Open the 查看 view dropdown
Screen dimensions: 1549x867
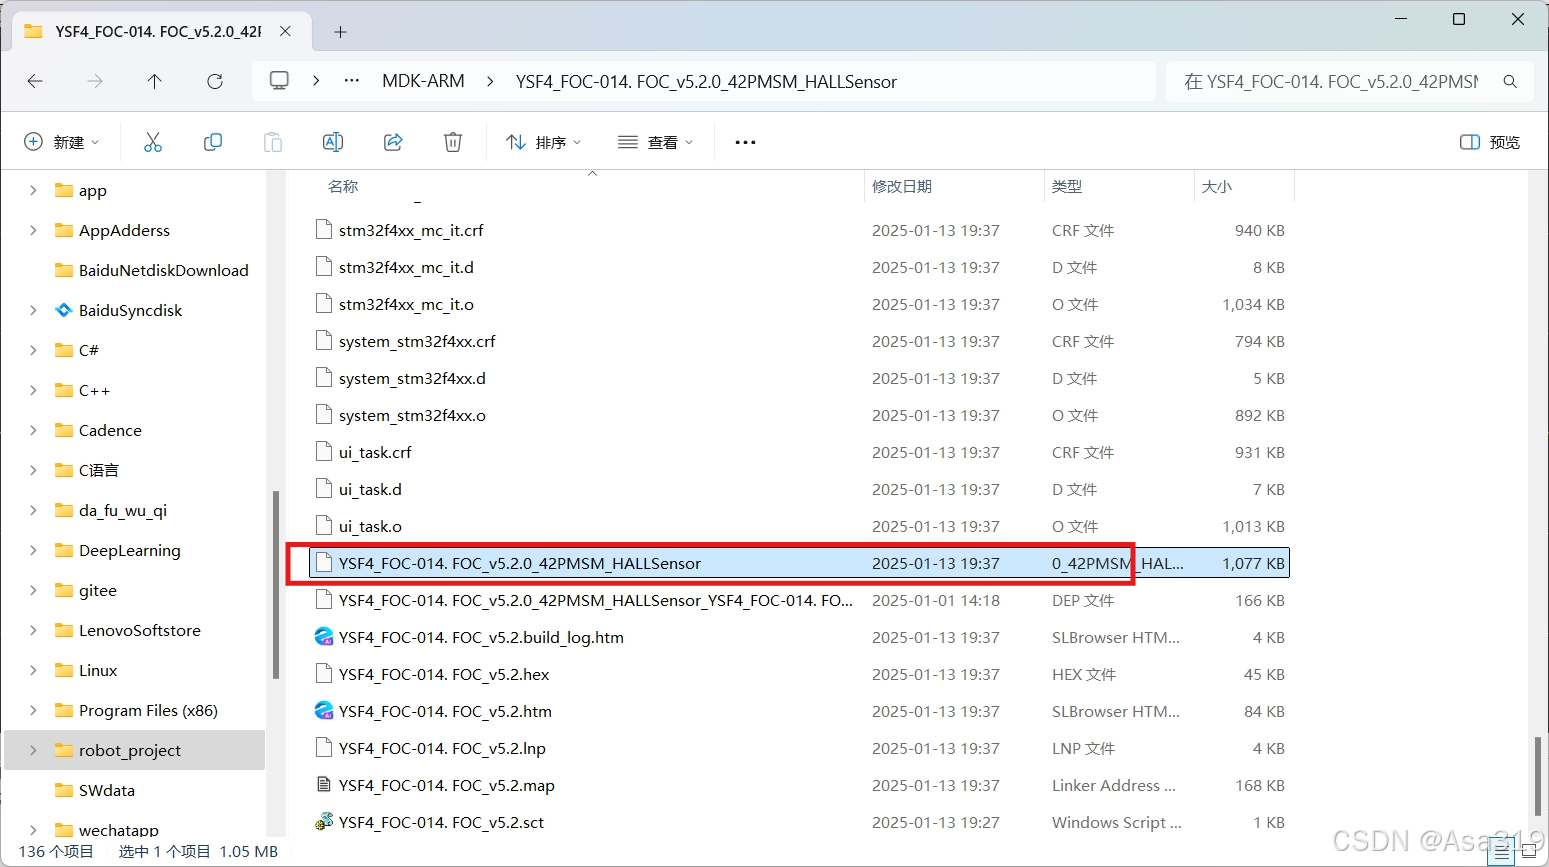point(655,141)
